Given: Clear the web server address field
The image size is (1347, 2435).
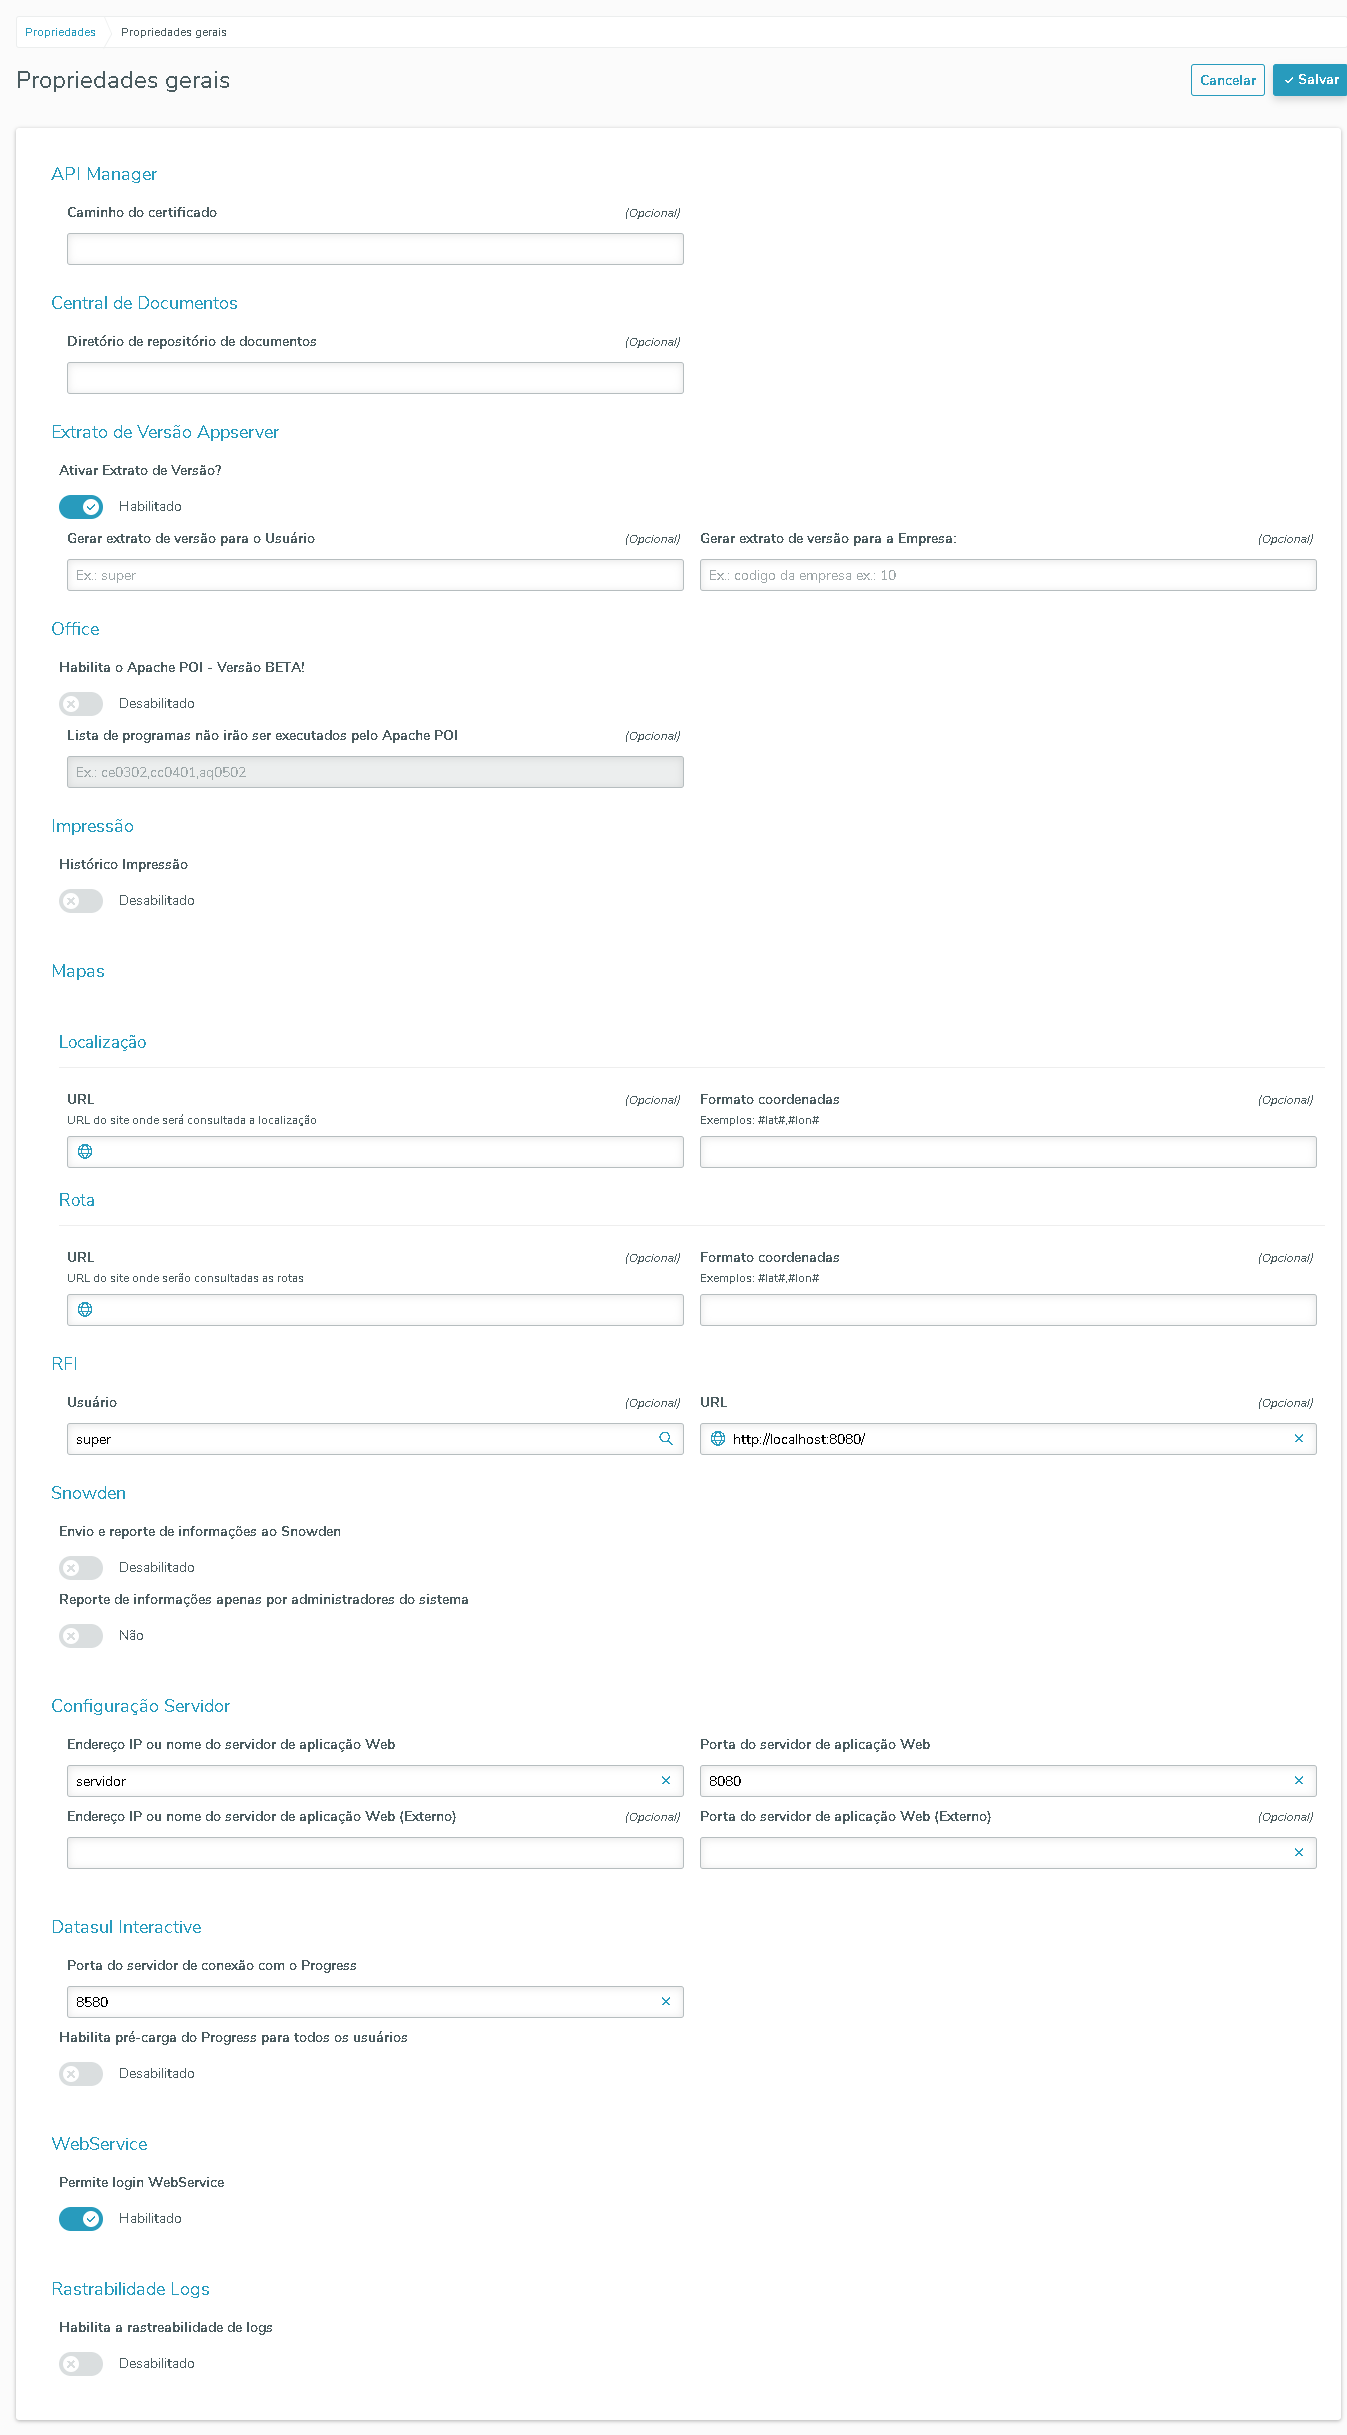Looking at the screenshot, I should pos(666,1781).
